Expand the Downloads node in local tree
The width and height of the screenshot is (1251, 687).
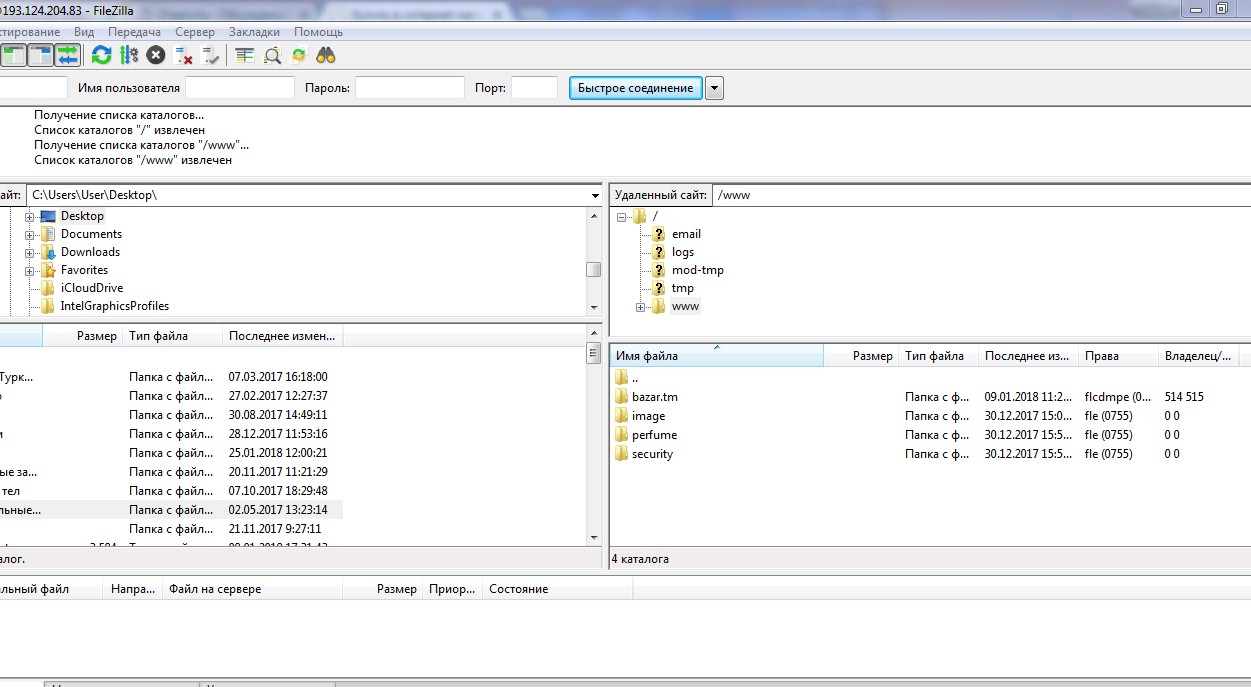click(30, 253)
